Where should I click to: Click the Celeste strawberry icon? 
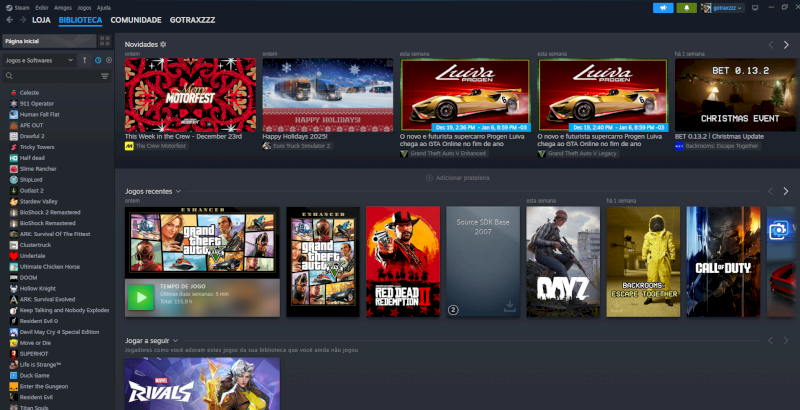point(13,93)
